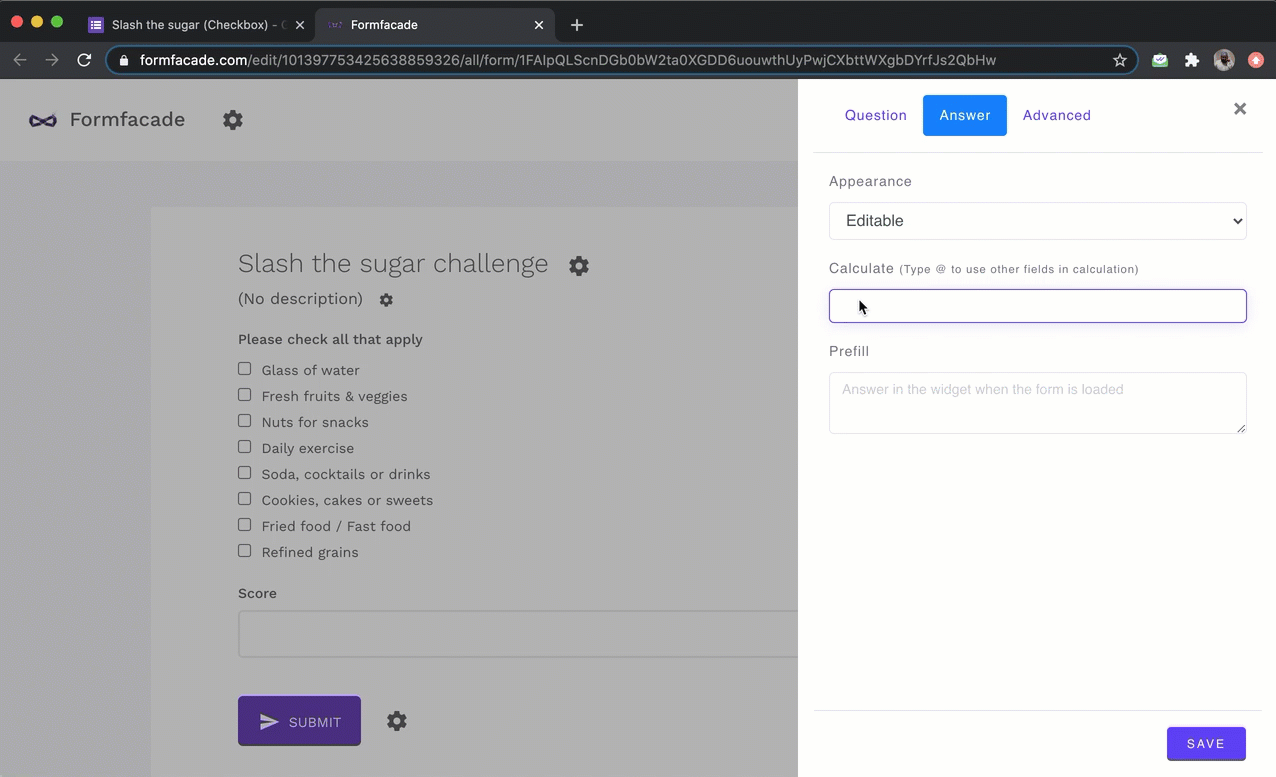Viewport: 1276px width, 777px height.
Task: Open form settings gear next to Formfacade
Action: pos(233,120)
